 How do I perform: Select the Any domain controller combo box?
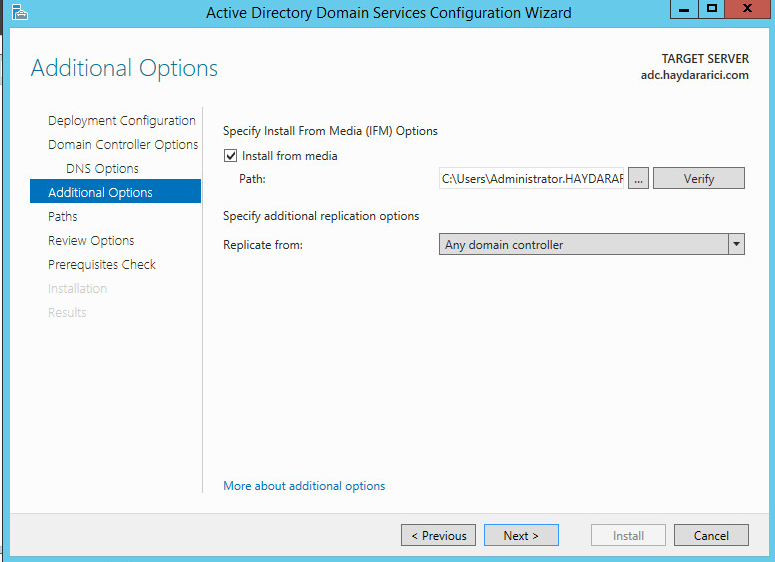(x=592, y=244)
